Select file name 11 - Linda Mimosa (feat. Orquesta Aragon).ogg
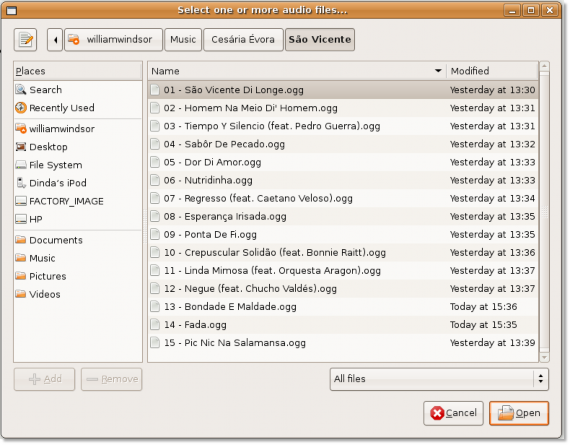 tap(272, 270)
